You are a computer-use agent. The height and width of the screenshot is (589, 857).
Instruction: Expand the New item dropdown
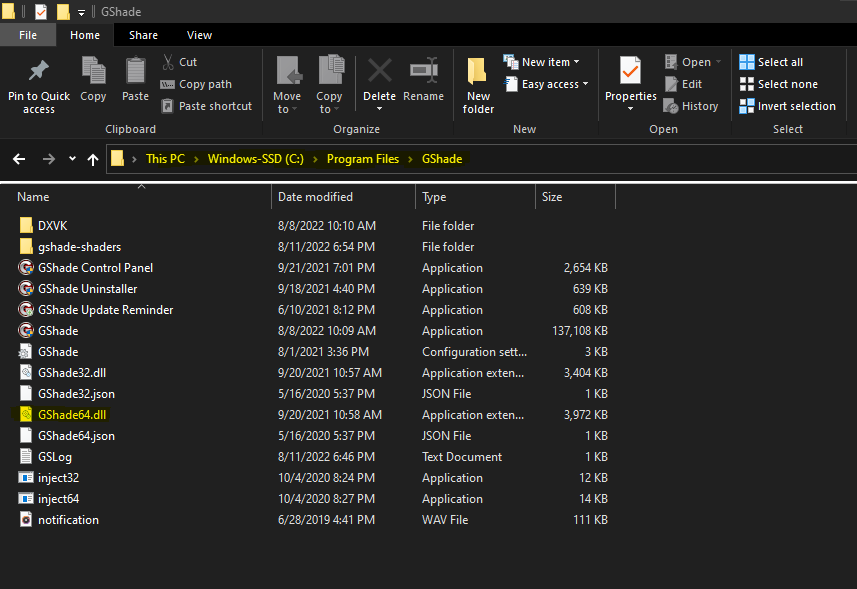point(577,62)
